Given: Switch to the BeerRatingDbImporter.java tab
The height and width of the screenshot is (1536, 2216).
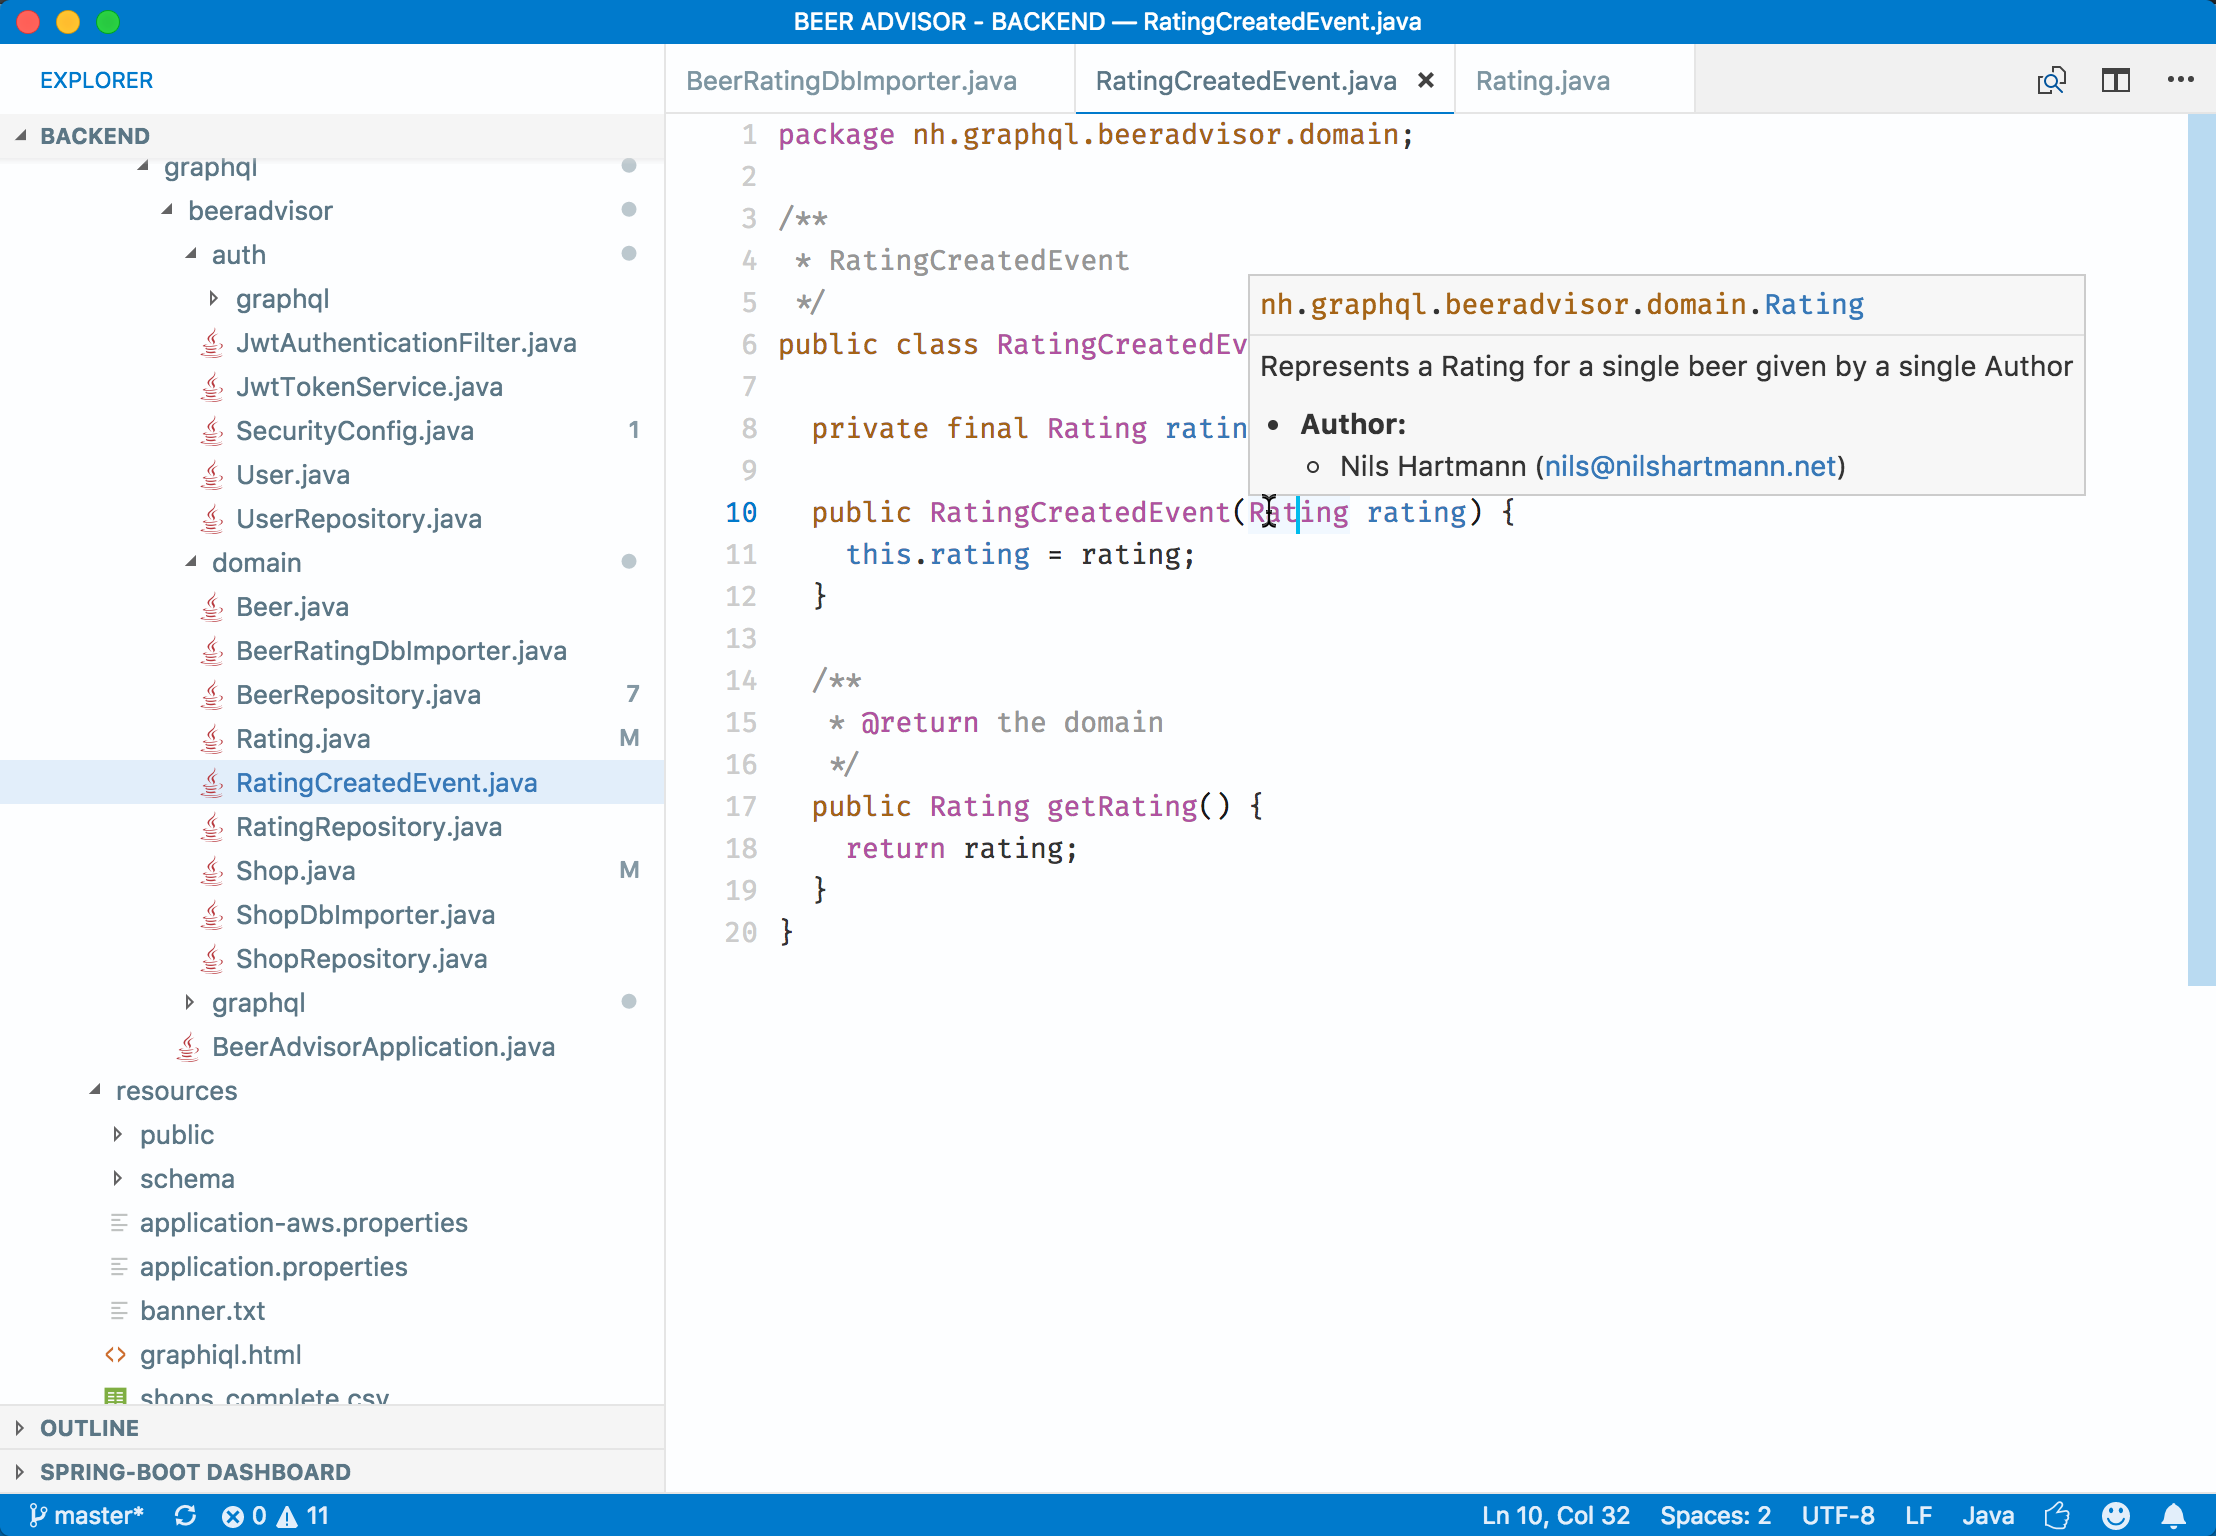Looking at the screenshot, I should 851,80.
